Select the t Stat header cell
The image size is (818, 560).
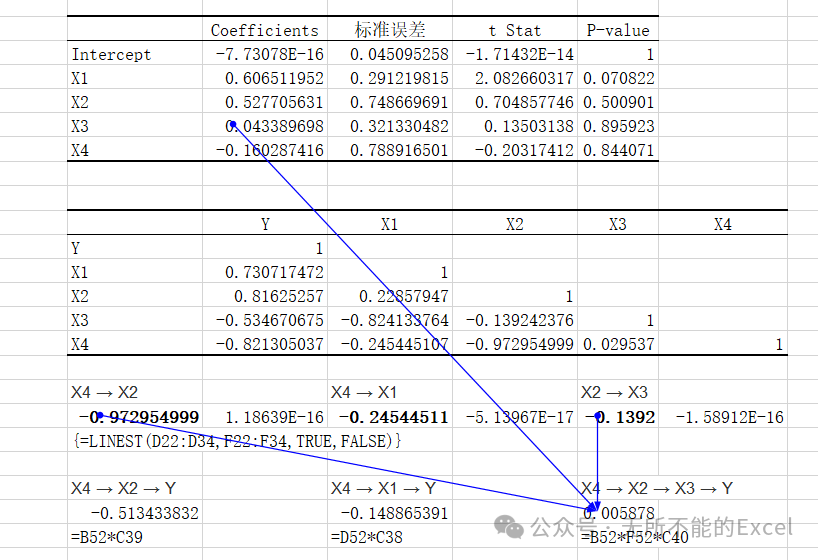click(x=514, y=30)
